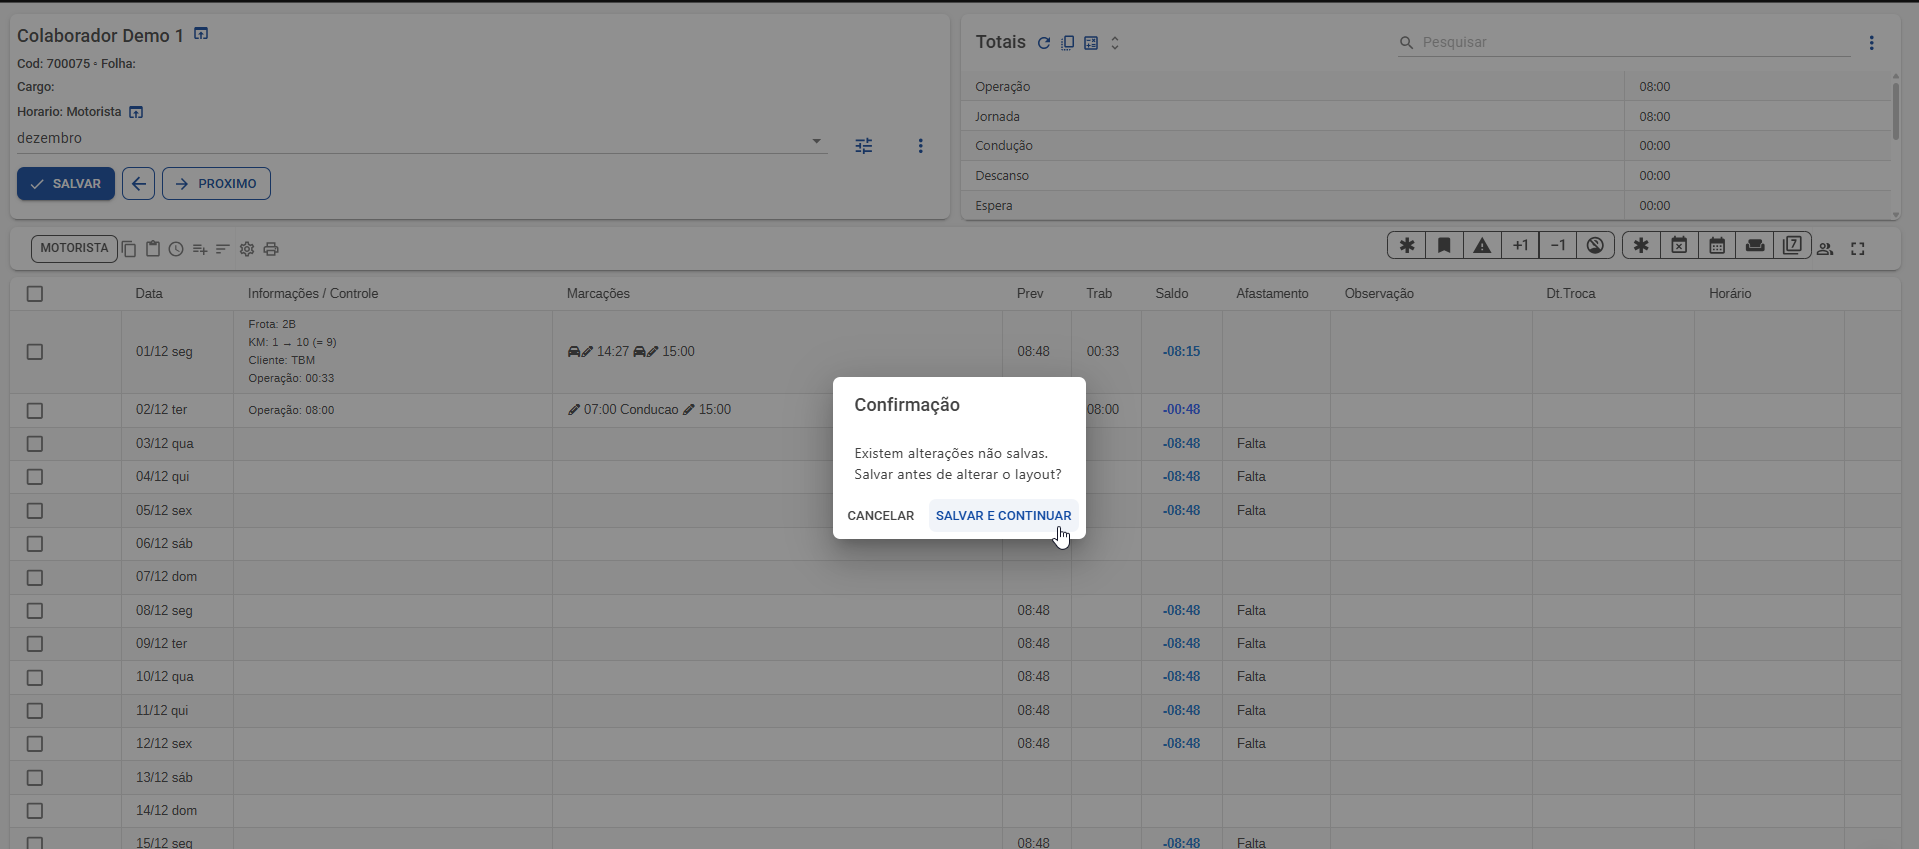The image size is (1919, 849).
Task: Click the SALVAR button
Action: click(x=66, y=184)
